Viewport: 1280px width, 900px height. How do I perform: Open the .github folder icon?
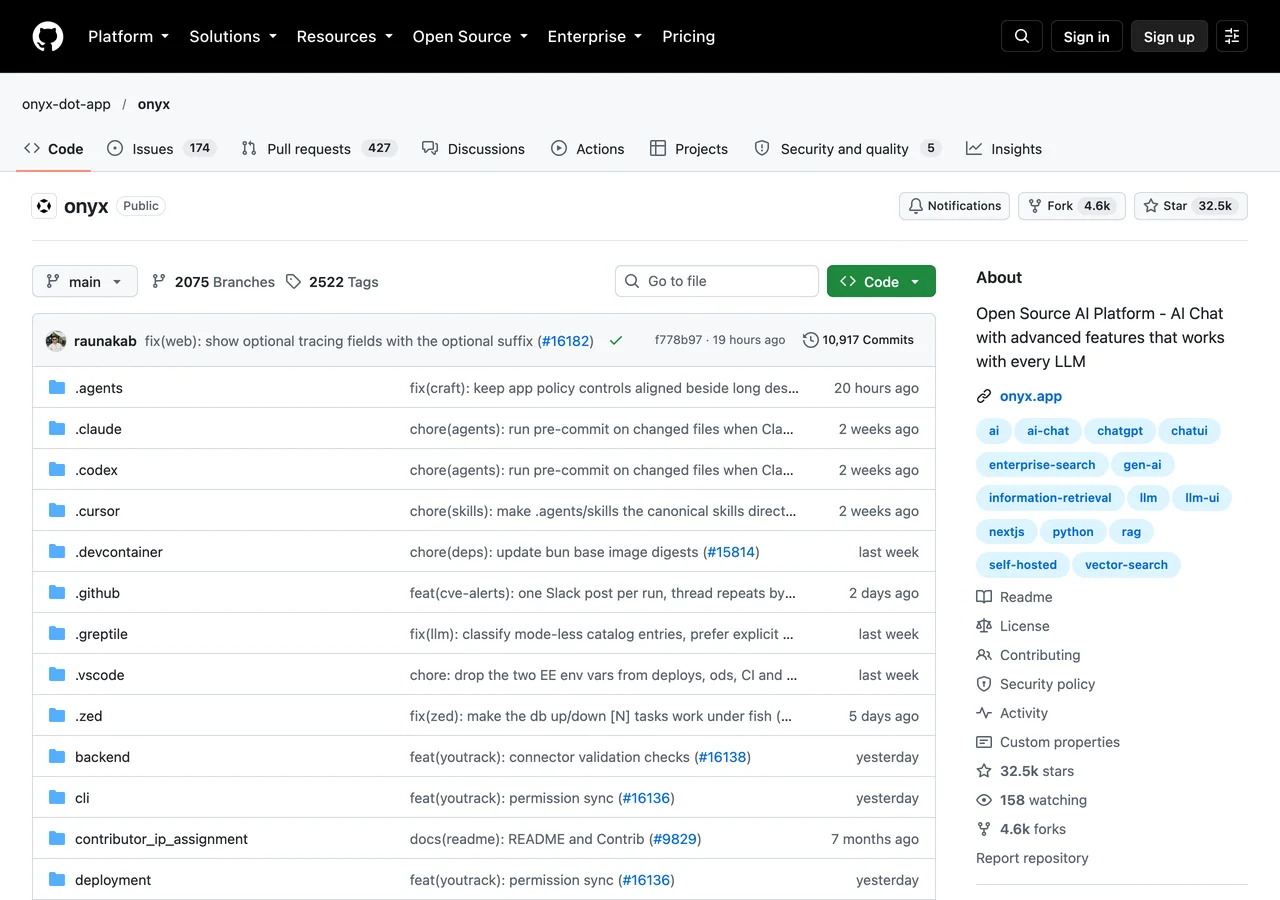pos(57,593)
